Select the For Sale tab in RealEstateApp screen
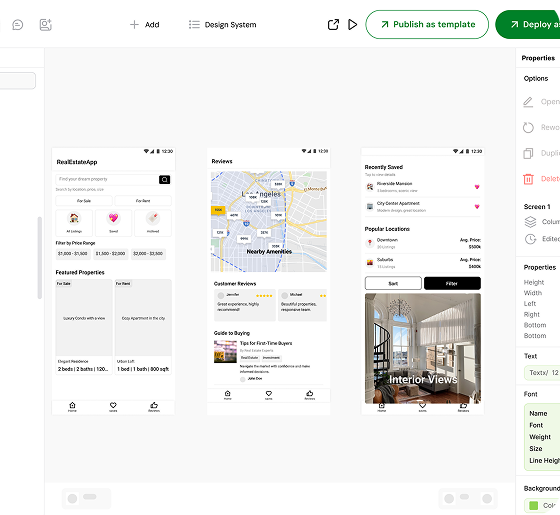Image resolution: width=560 pixels, height=515 pixels. coord(84,201)
